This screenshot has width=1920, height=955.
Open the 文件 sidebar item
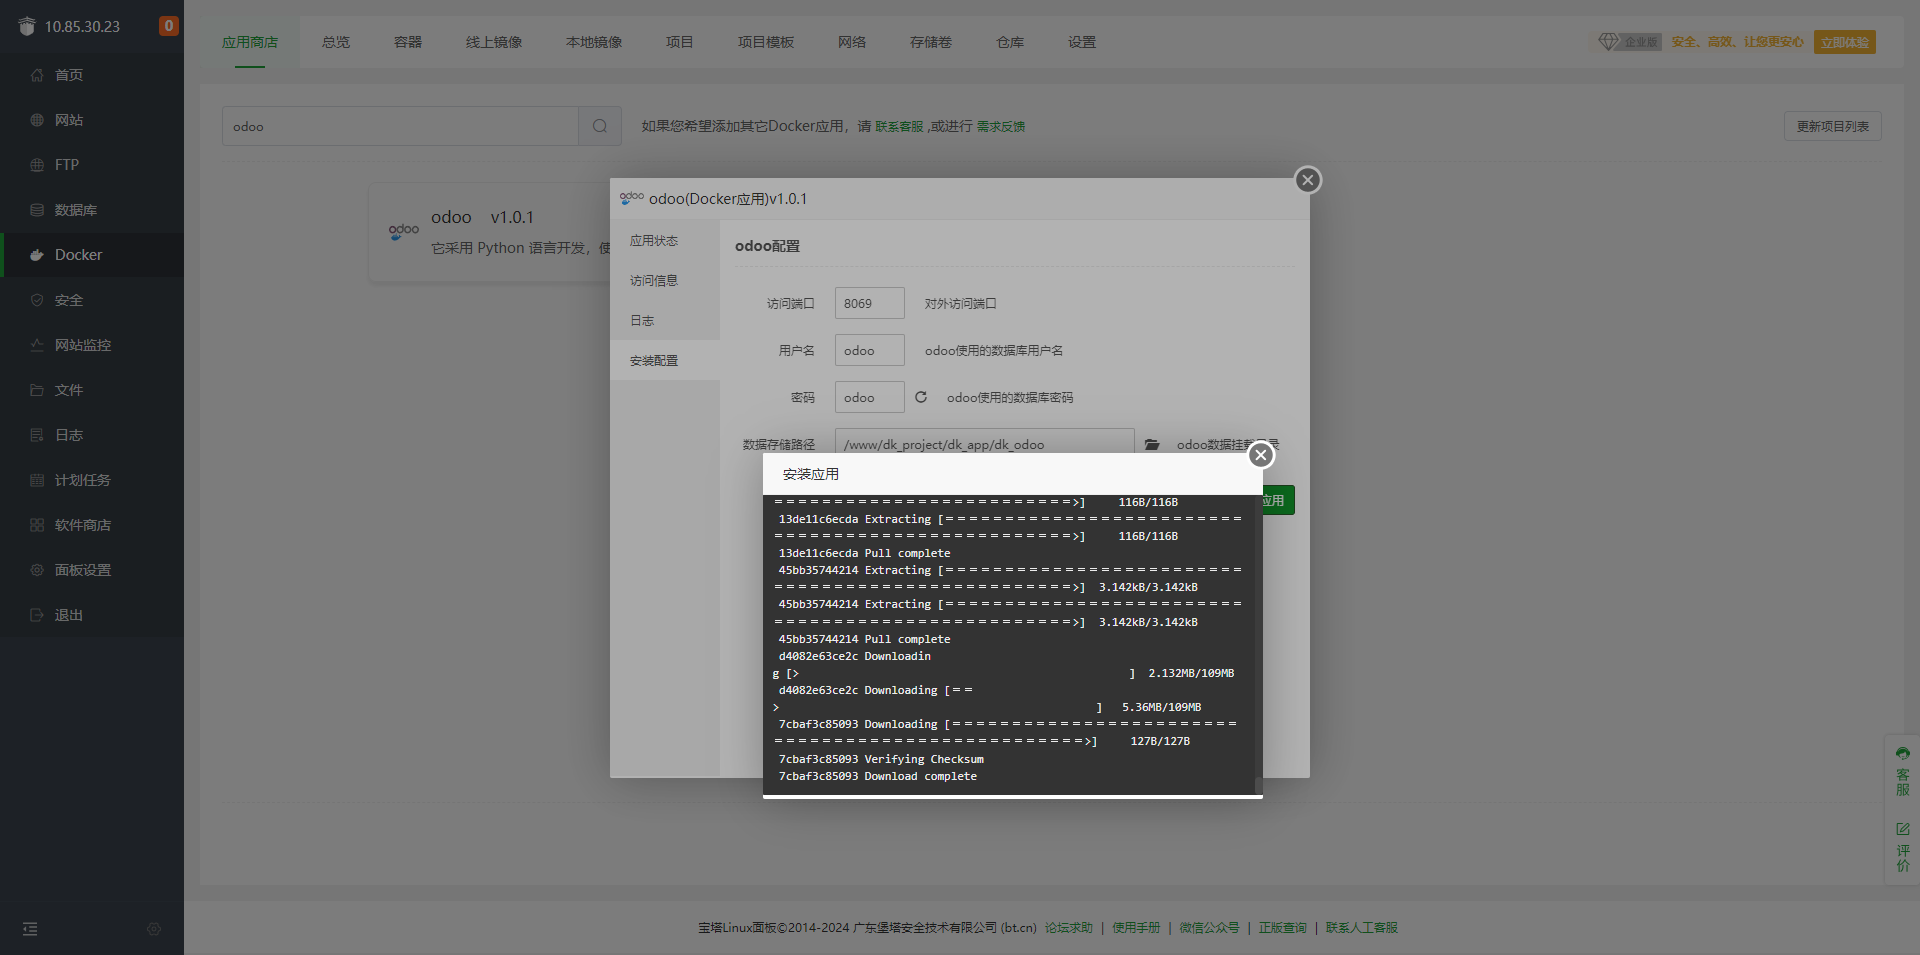(91, 390)
